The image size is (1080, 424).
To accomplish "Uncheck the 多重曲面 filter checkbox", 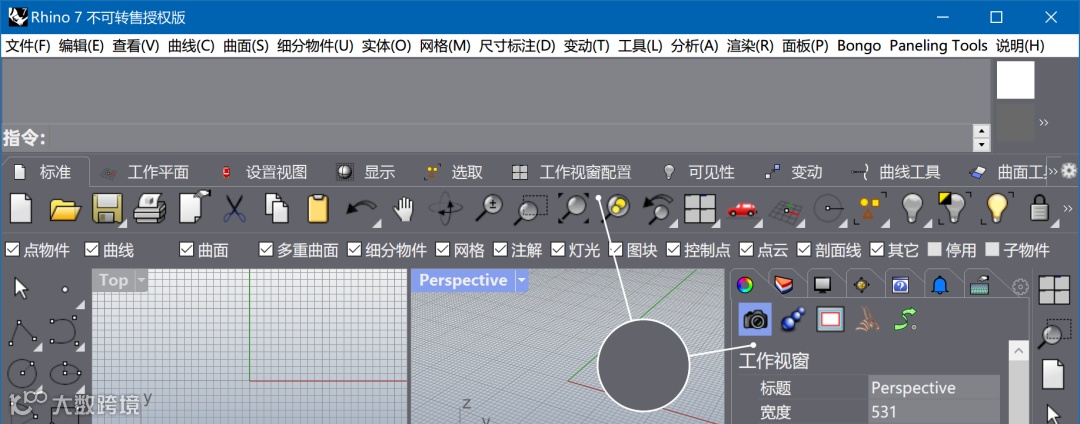I will (x=267, y=249).
